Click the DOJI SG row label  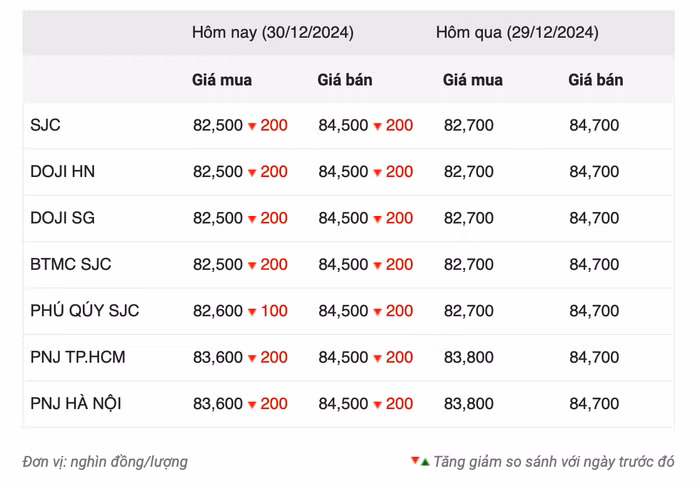tap(63, 218)
